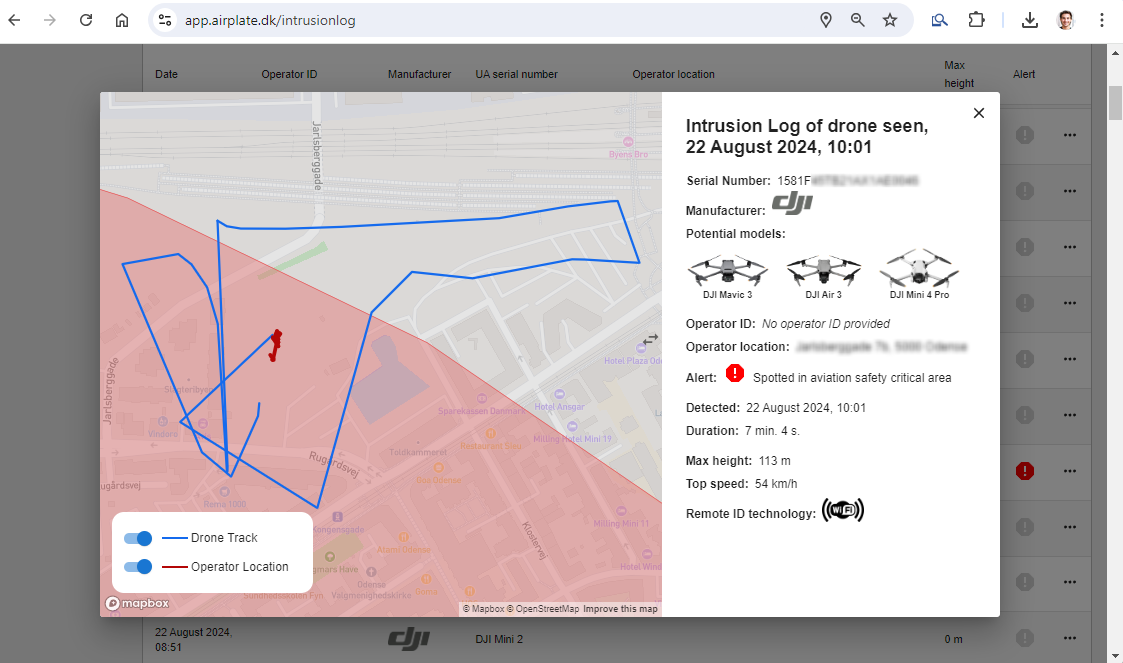The height and width of the screenshot is (663, 1123).
Task: Click the DJI Mini 2 table cell
Action: point(499,639)
